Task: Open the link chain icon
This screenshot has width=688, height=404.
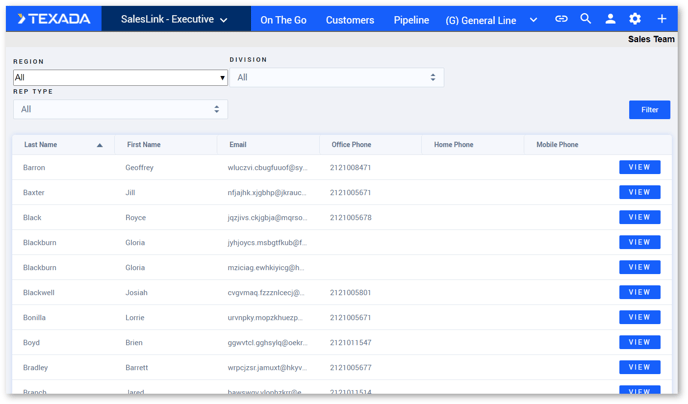Action: (x=561, y=19)
